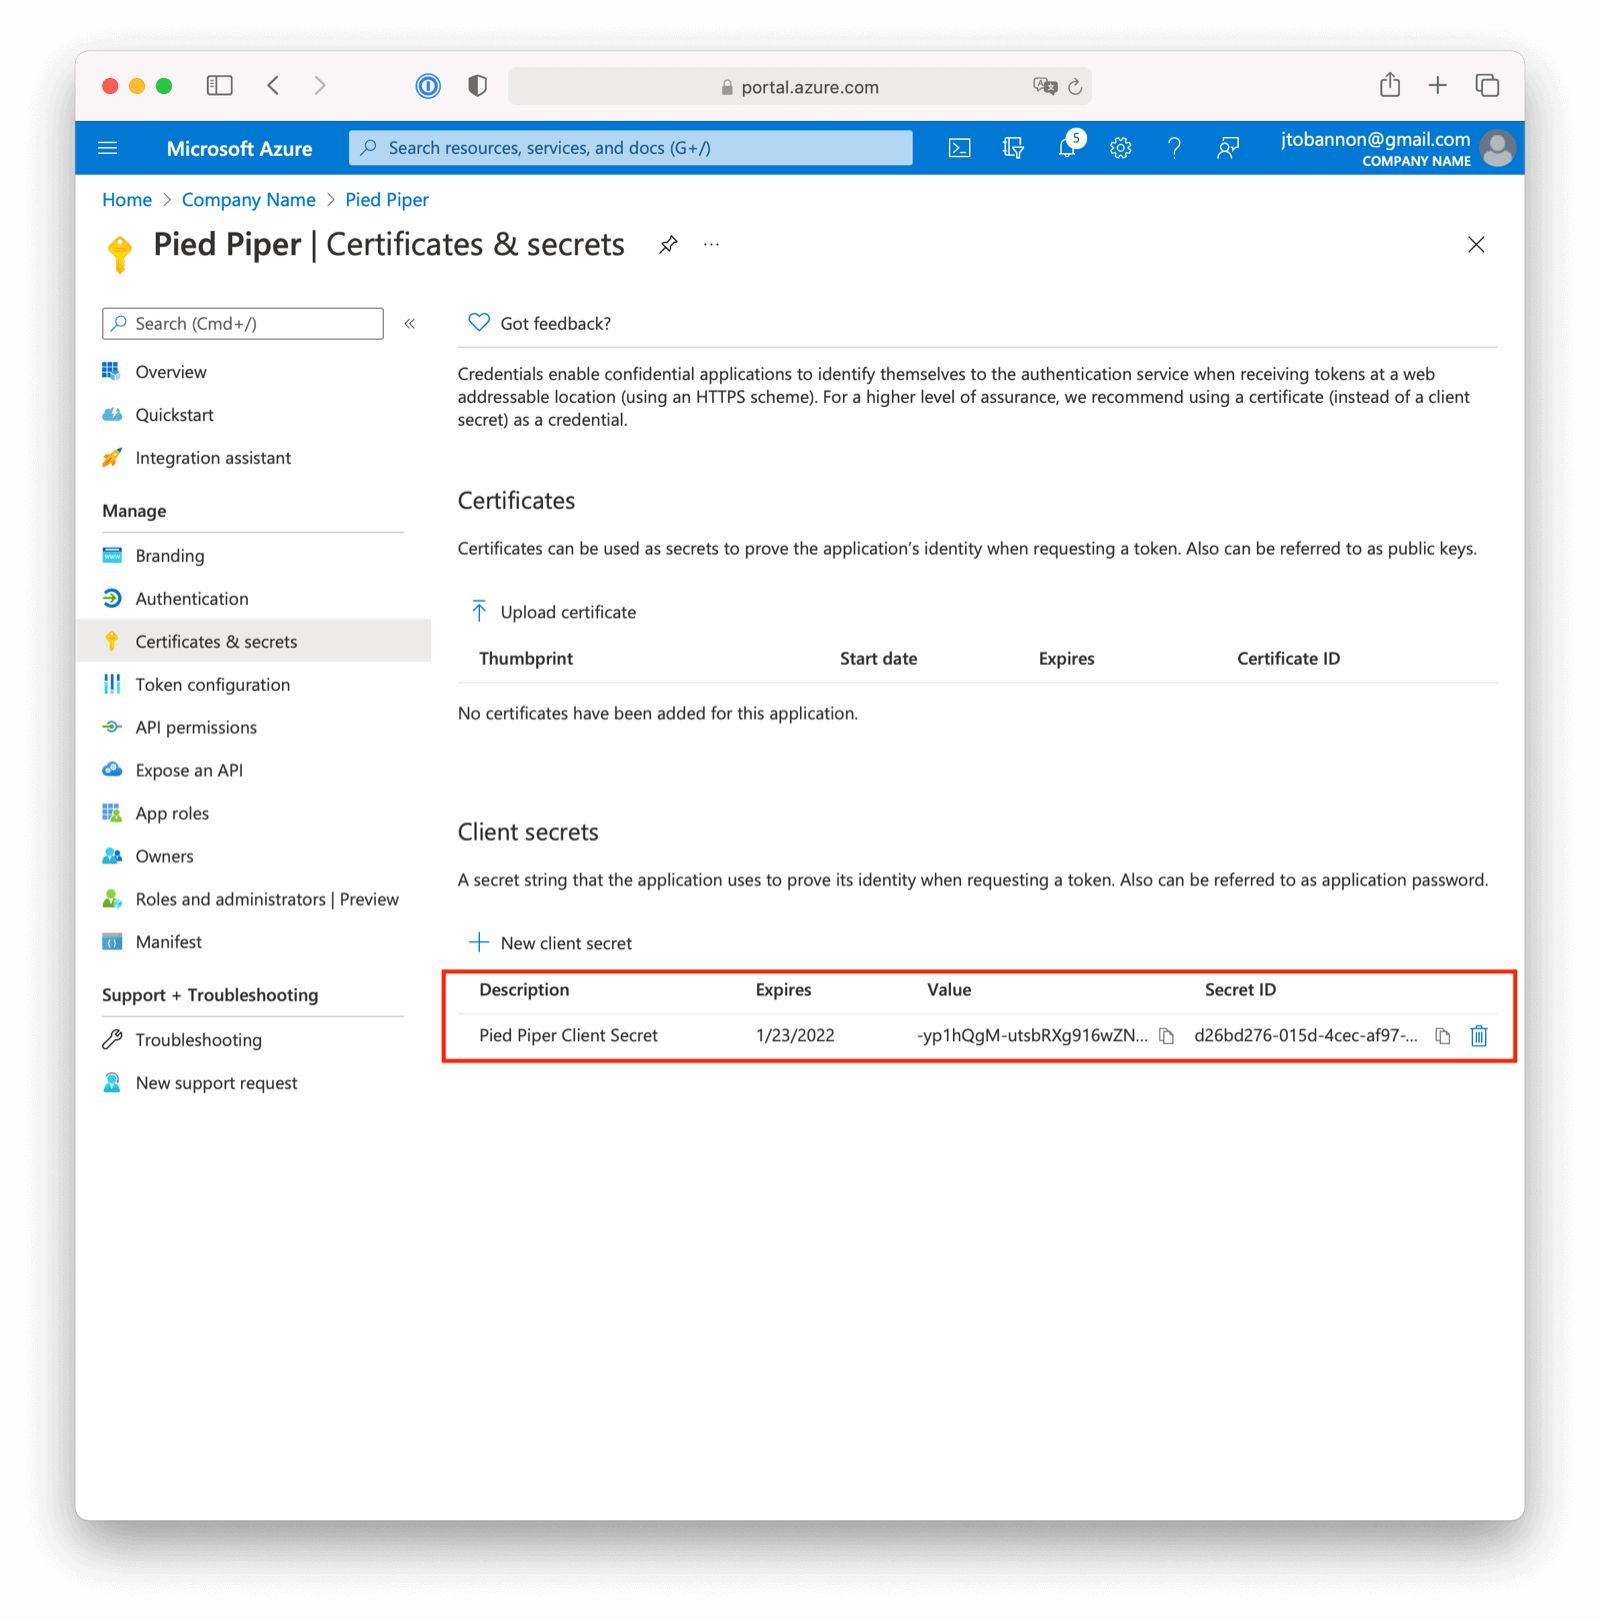Open the account avatar menu
The height and width of the screenshot is (1620, 1600).
pyautogui.click(x=1497, y=148)
